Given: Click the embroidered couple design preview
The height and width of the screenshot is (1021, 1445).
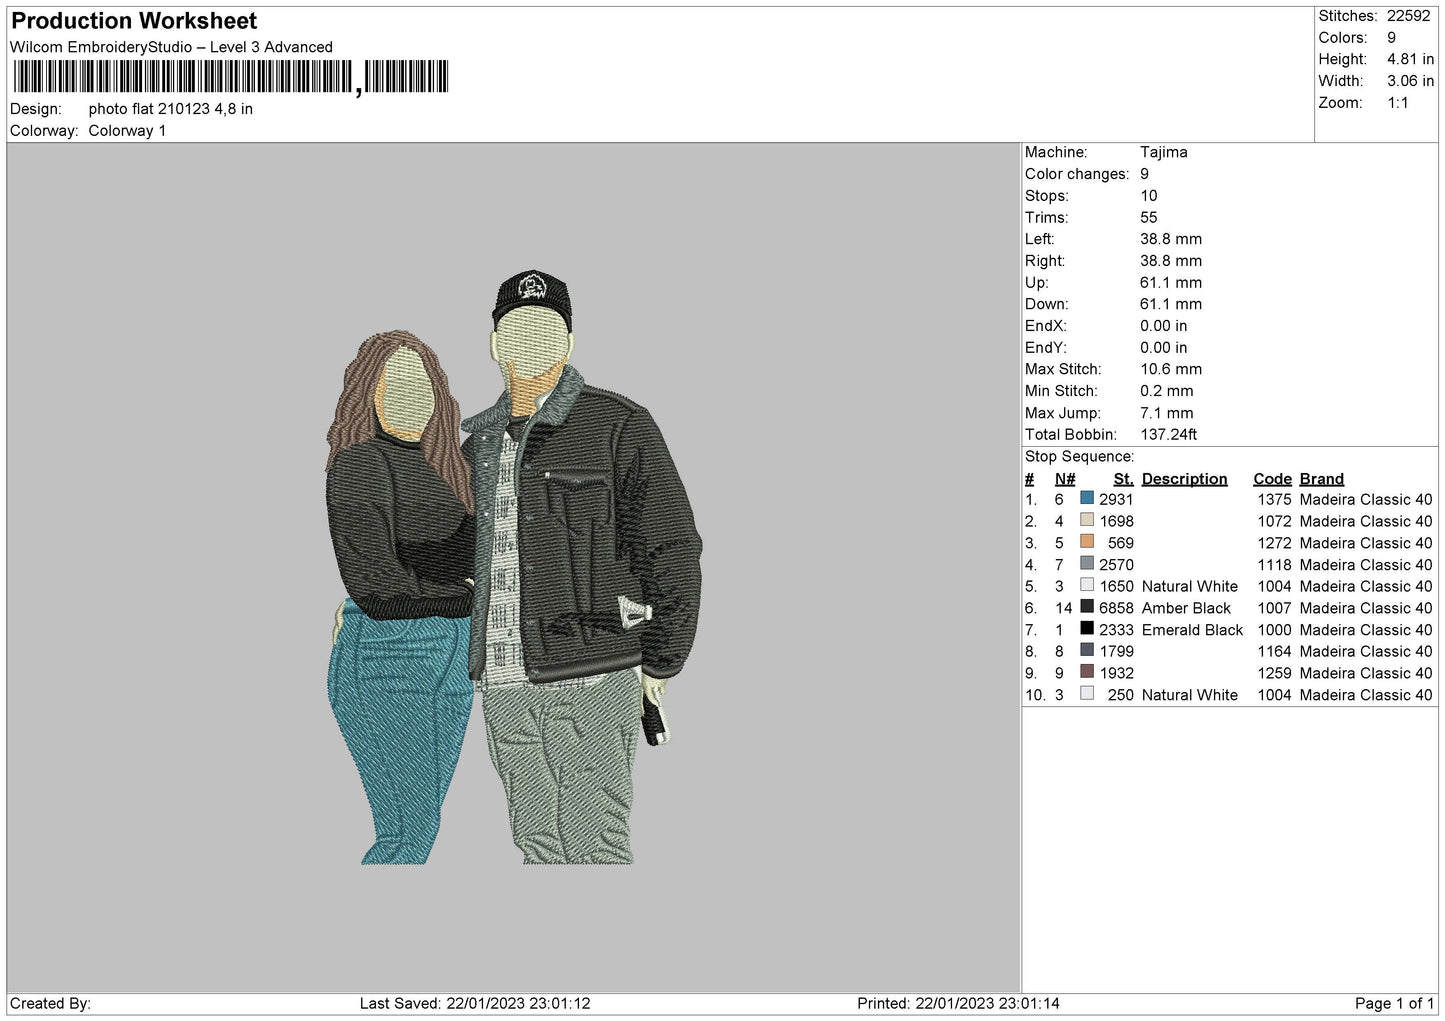Looking at the screenshot, I should [x=514, y=568].
